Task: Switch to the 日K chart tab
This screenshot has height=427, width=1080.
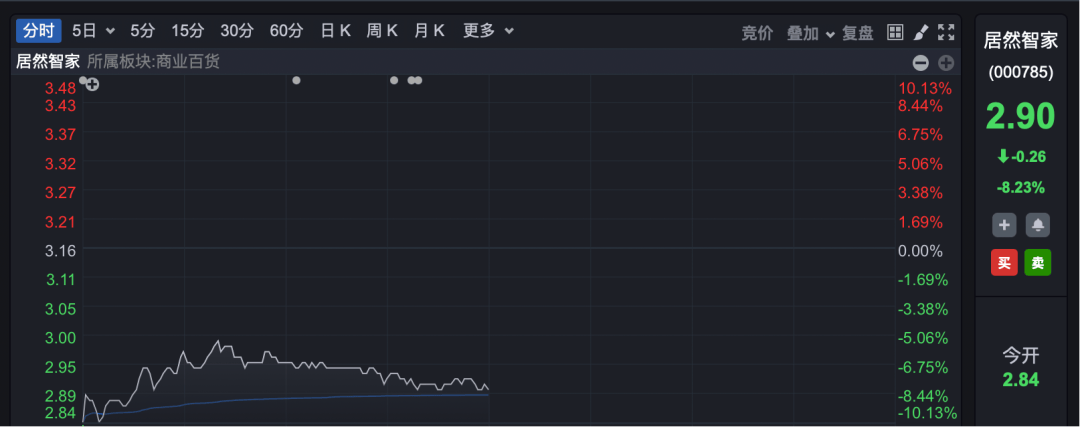Action: tap(336, 31)
